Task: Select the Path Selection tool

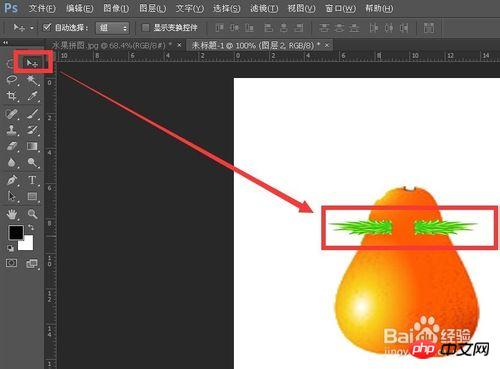Action: (x=12, y=196)
